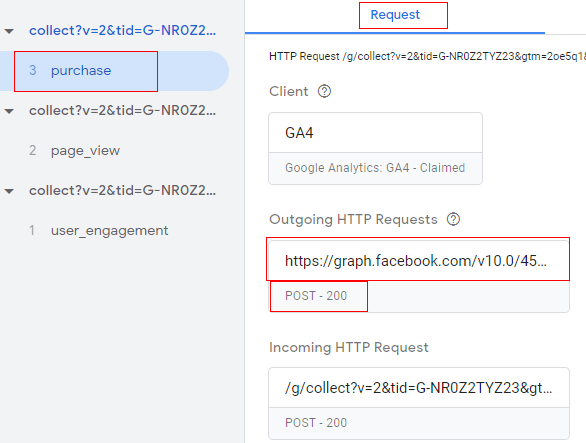The image size is (586, 443).
Task: Select the purchase event
Action: pos(114,71)
